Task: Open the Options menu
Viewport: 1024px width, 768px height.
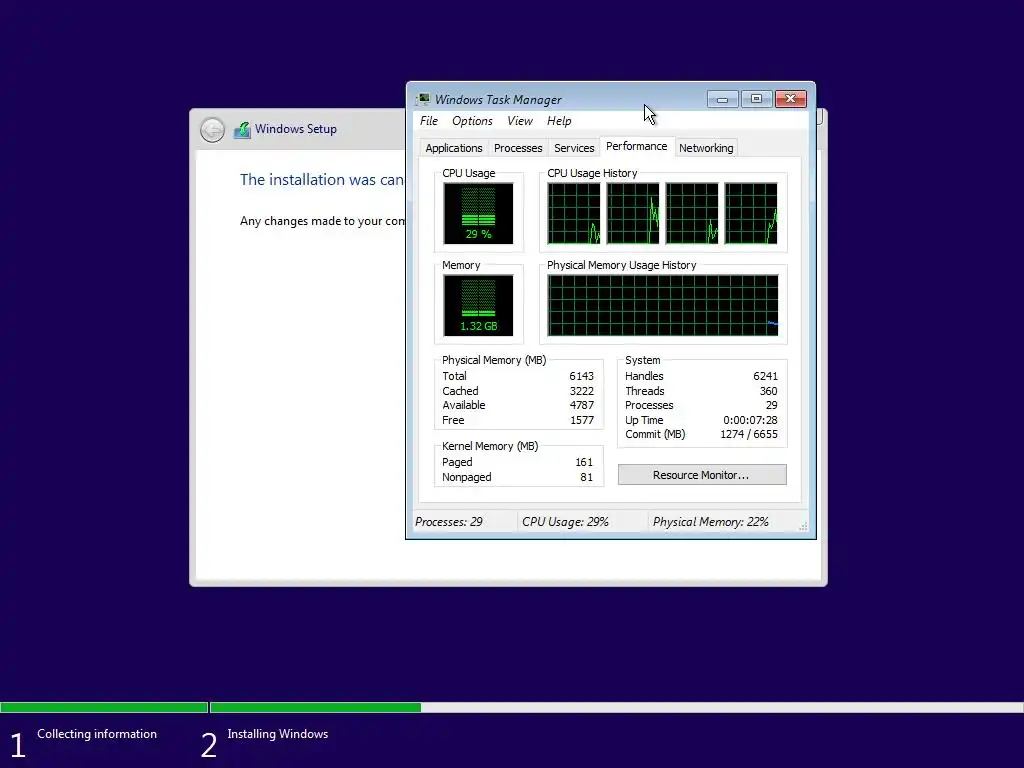Action: point(472,121)
